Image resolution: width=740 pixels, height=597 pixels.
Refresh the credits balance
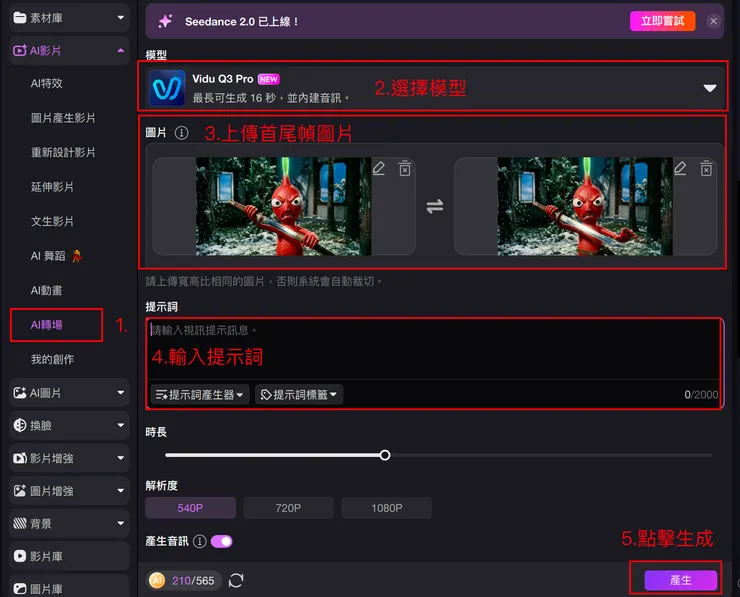click(236, 580)
